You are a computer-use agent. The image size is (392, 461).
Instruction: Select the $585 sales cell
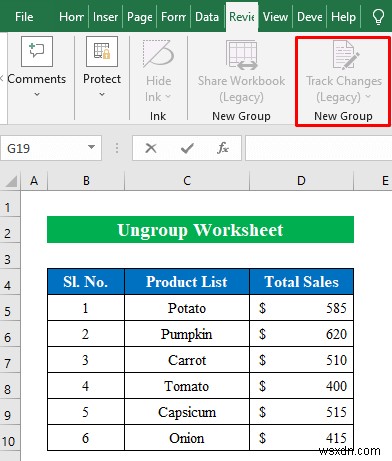[x=301, y=308]
